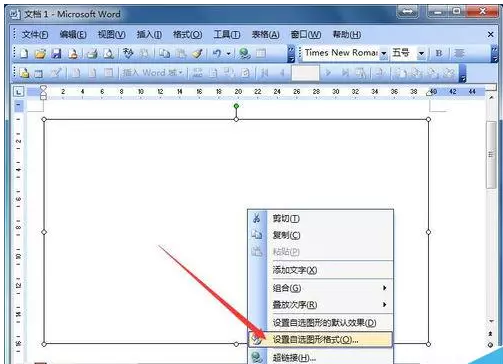This screenshot has width=503, height=364.
Task: Open the 插入(I) menu
Action: point(149,34)
